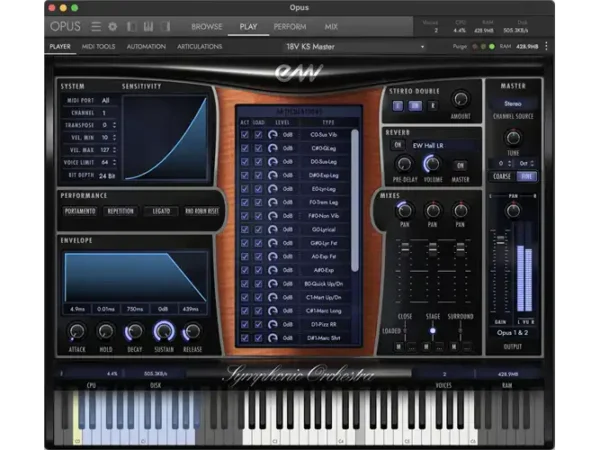Move the Close mic fader
Screen dimensions: 600x450
point(404,248)
